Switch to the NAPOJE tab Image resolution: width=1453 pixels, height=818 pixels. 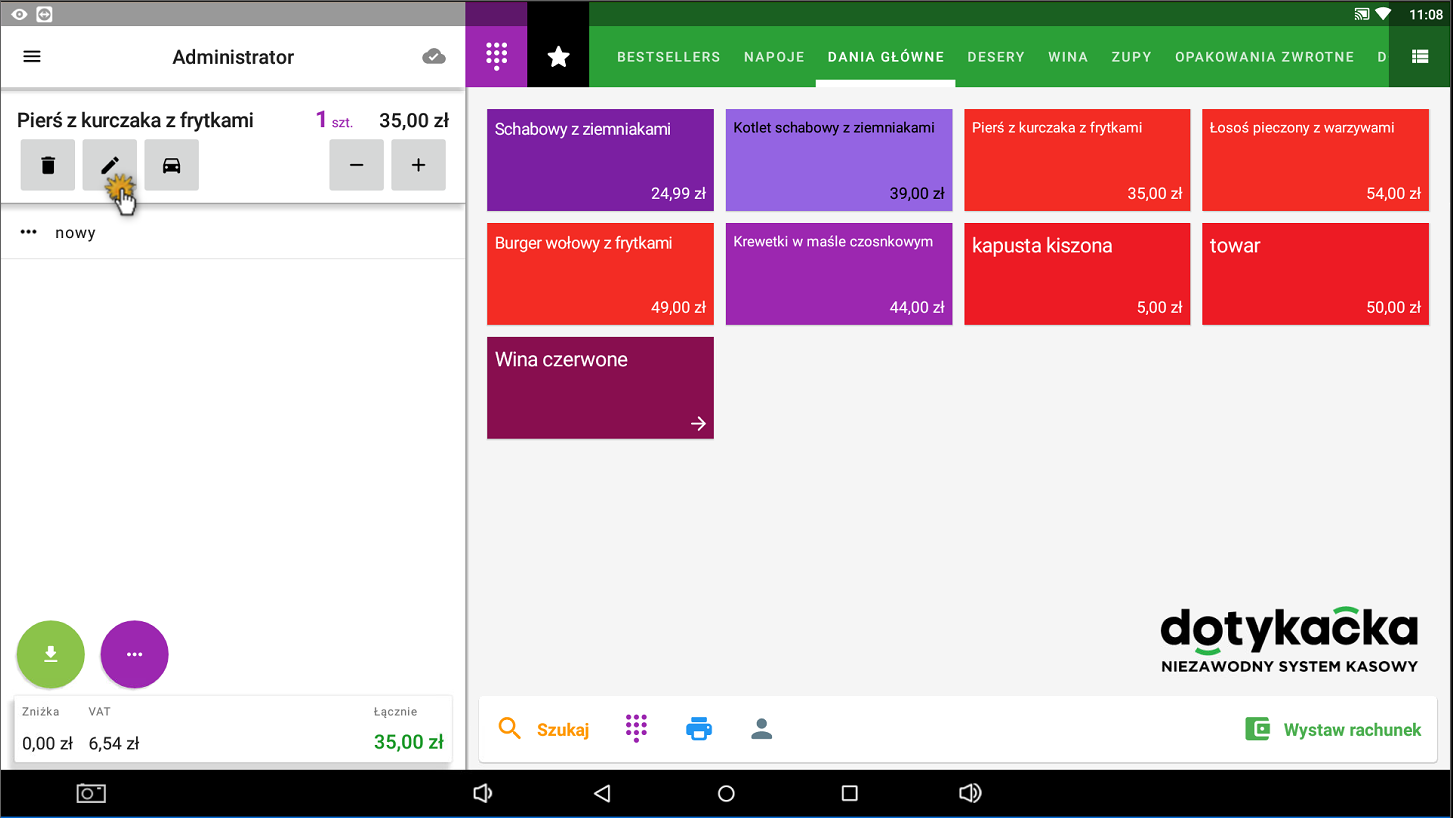pyautogui.click(x=774, y=57)
